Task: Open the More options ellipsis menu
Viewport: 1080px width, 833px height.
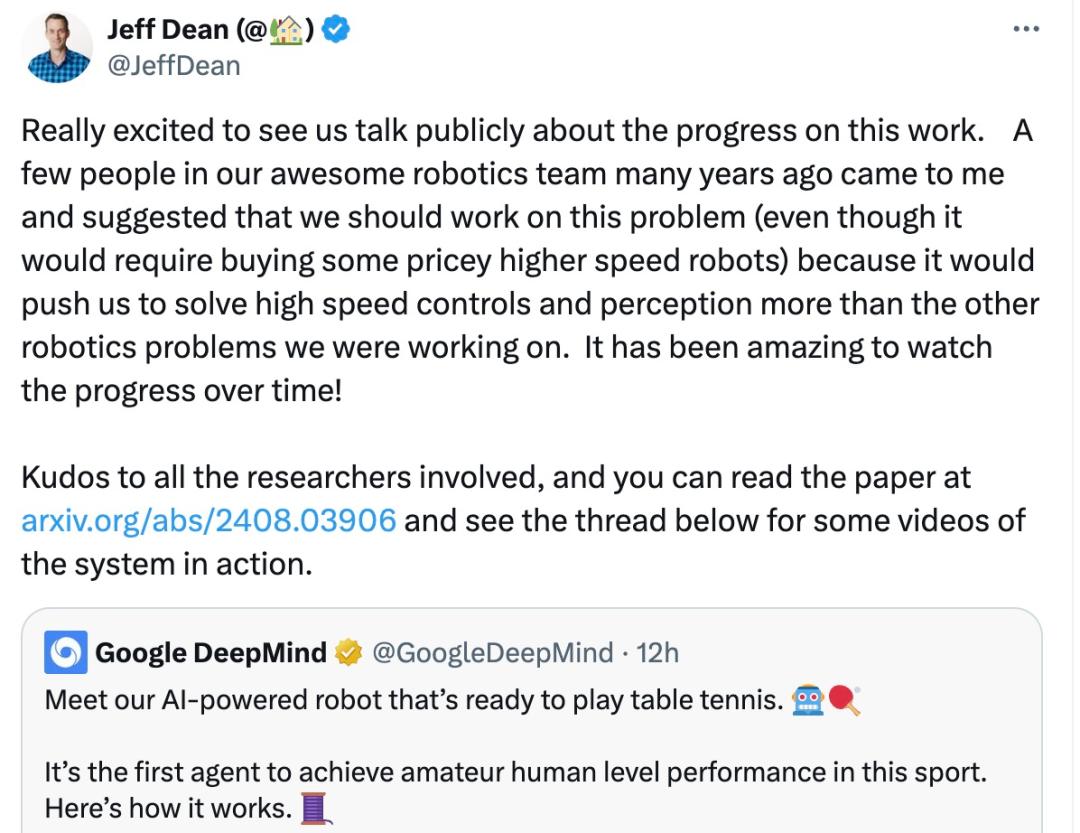Action: coord(1026,28)
